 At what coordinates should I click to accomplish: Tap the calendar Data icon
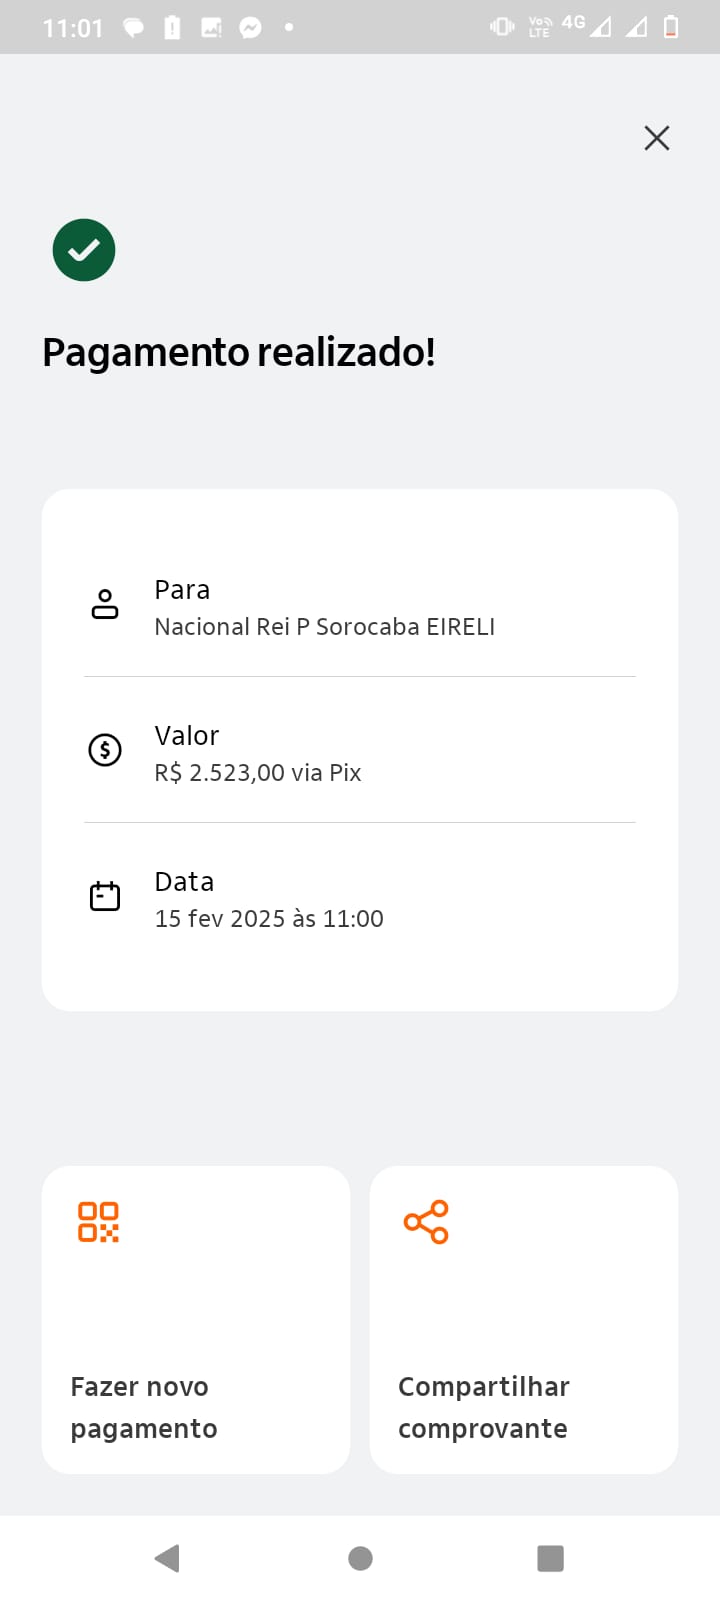105,896
